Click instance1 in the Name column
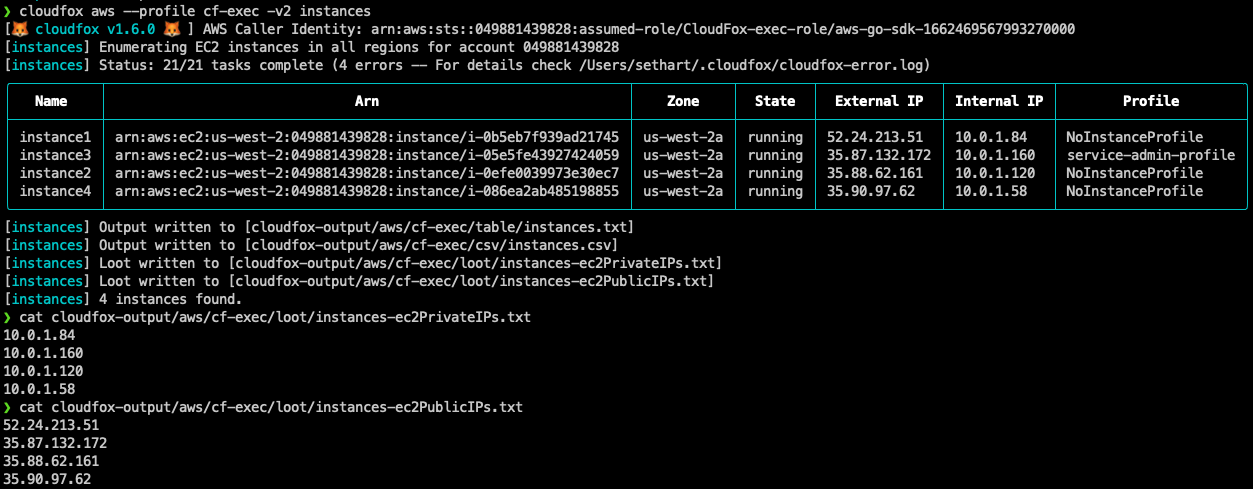 pyautogui.click(x=55, y=137)
